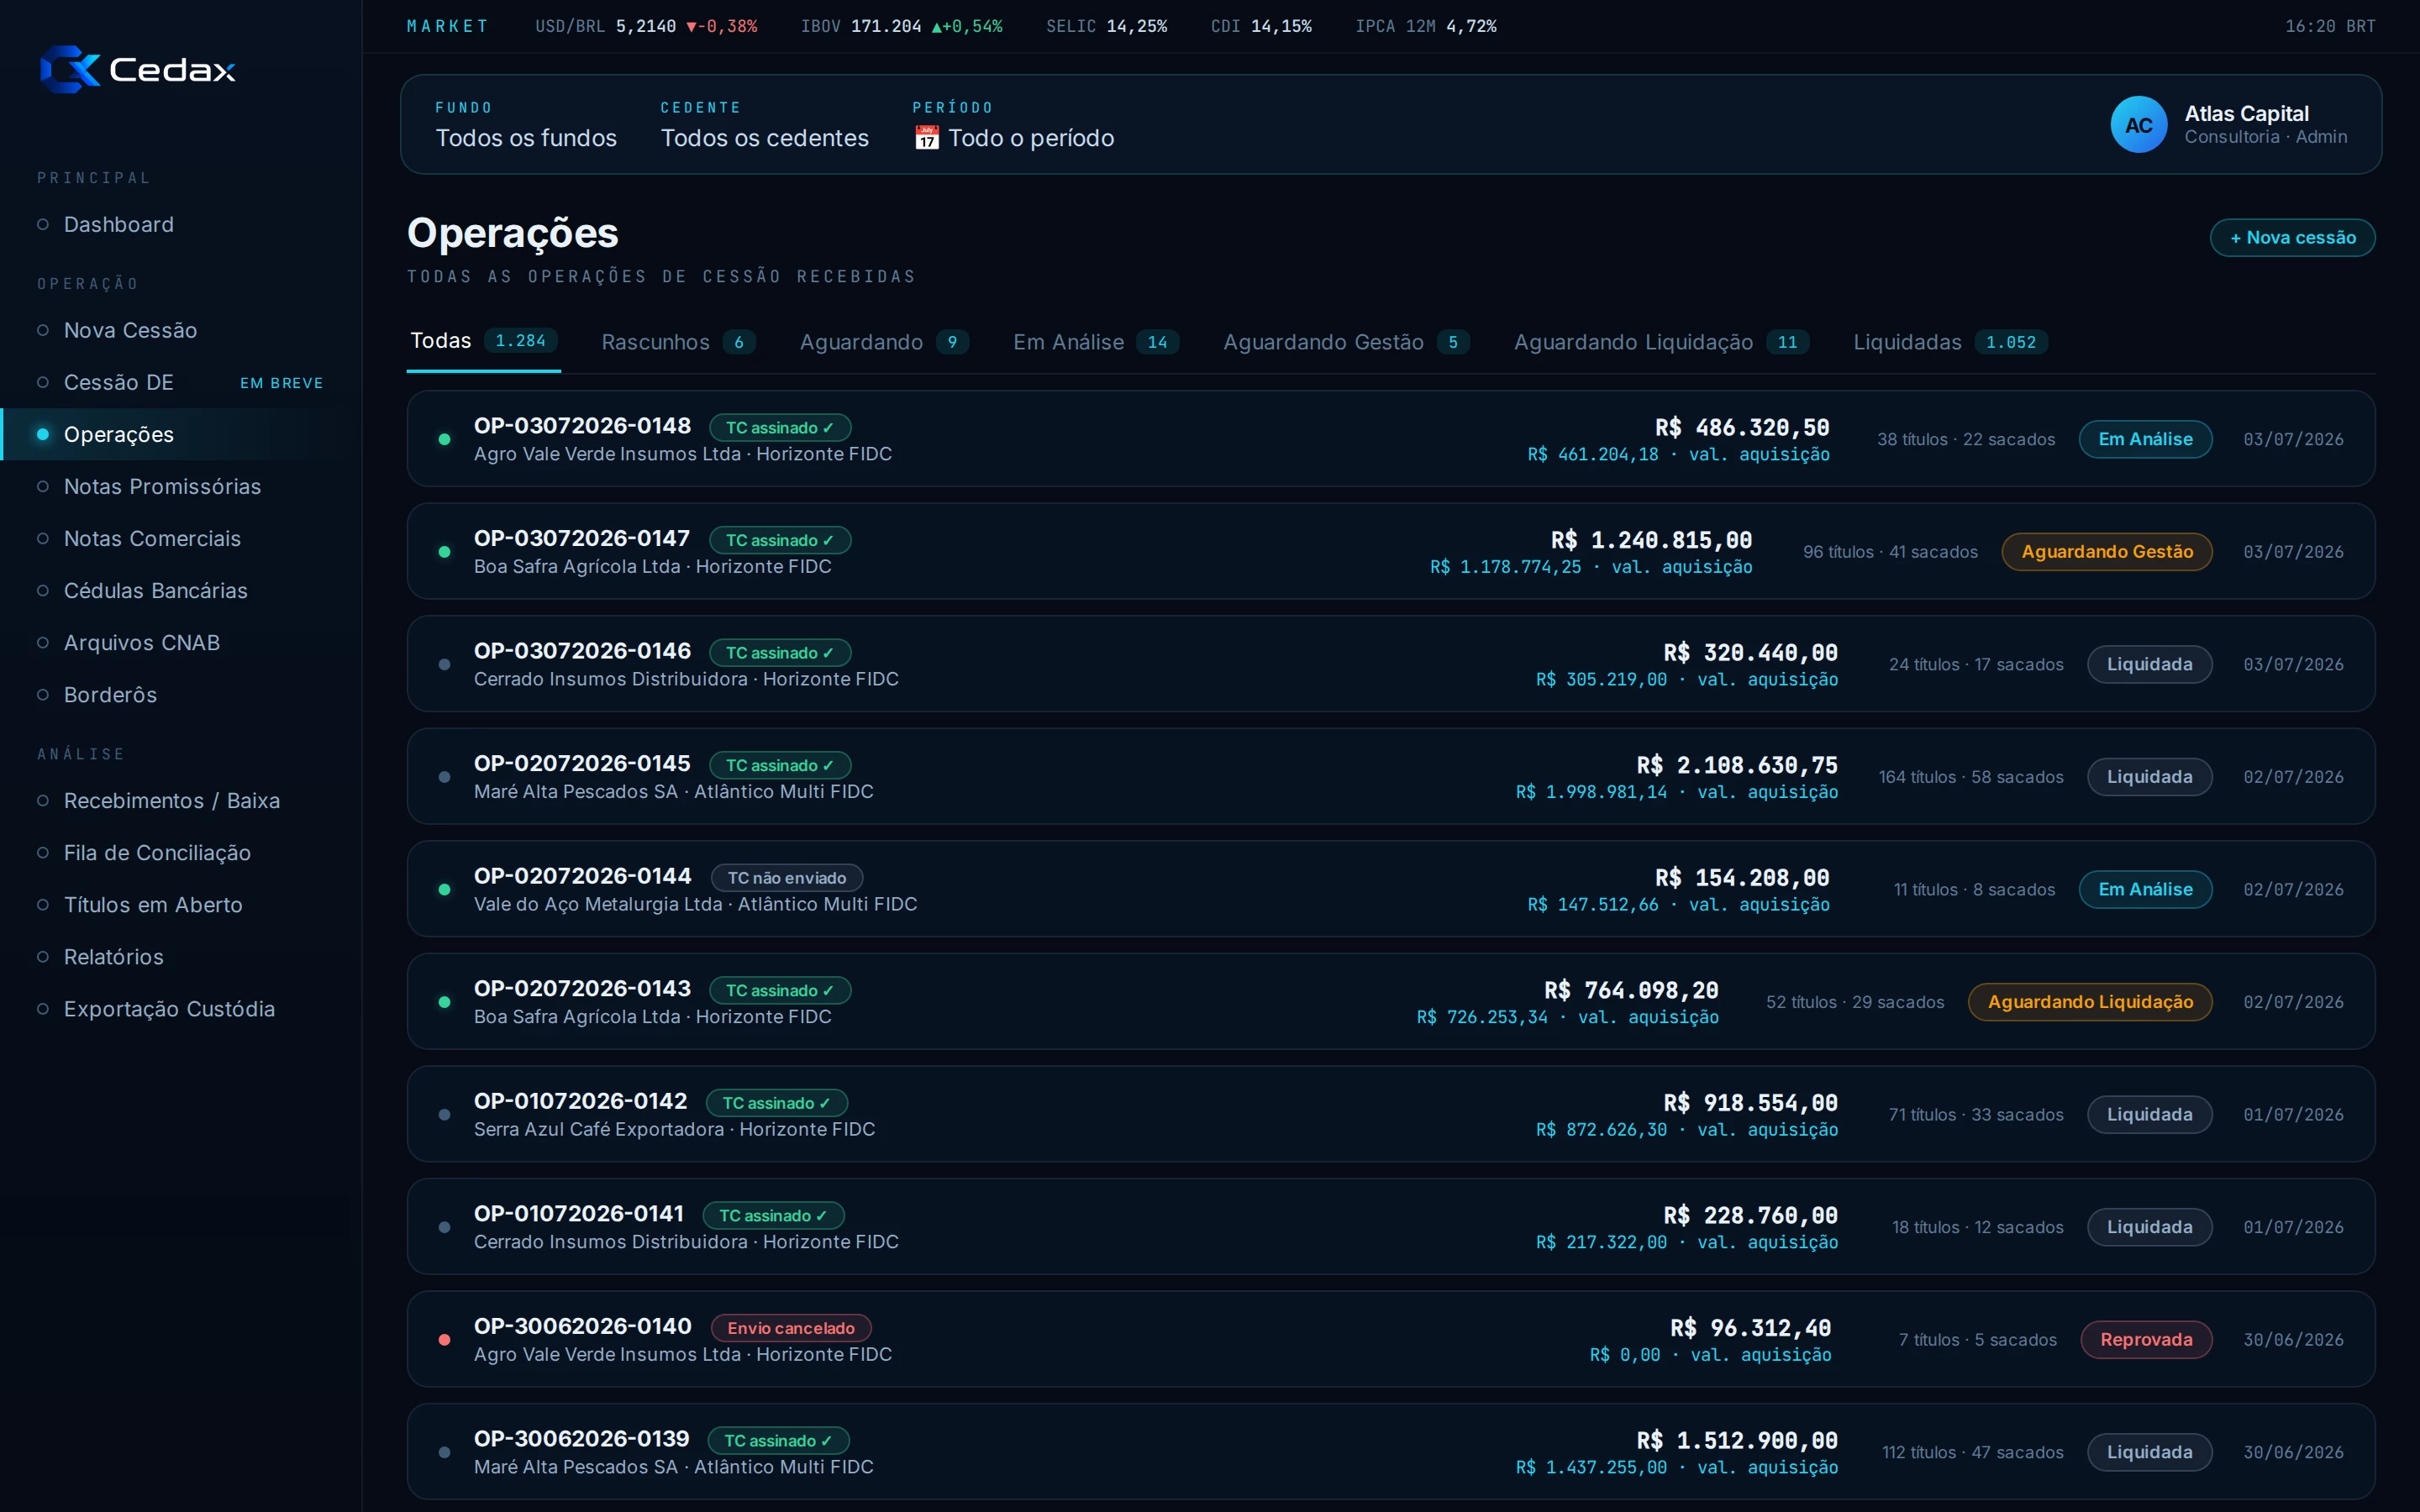Click the IPCA 12M 4,72% ticker
Viewport: 2420px width, 1512px height.
point(1425,26)
